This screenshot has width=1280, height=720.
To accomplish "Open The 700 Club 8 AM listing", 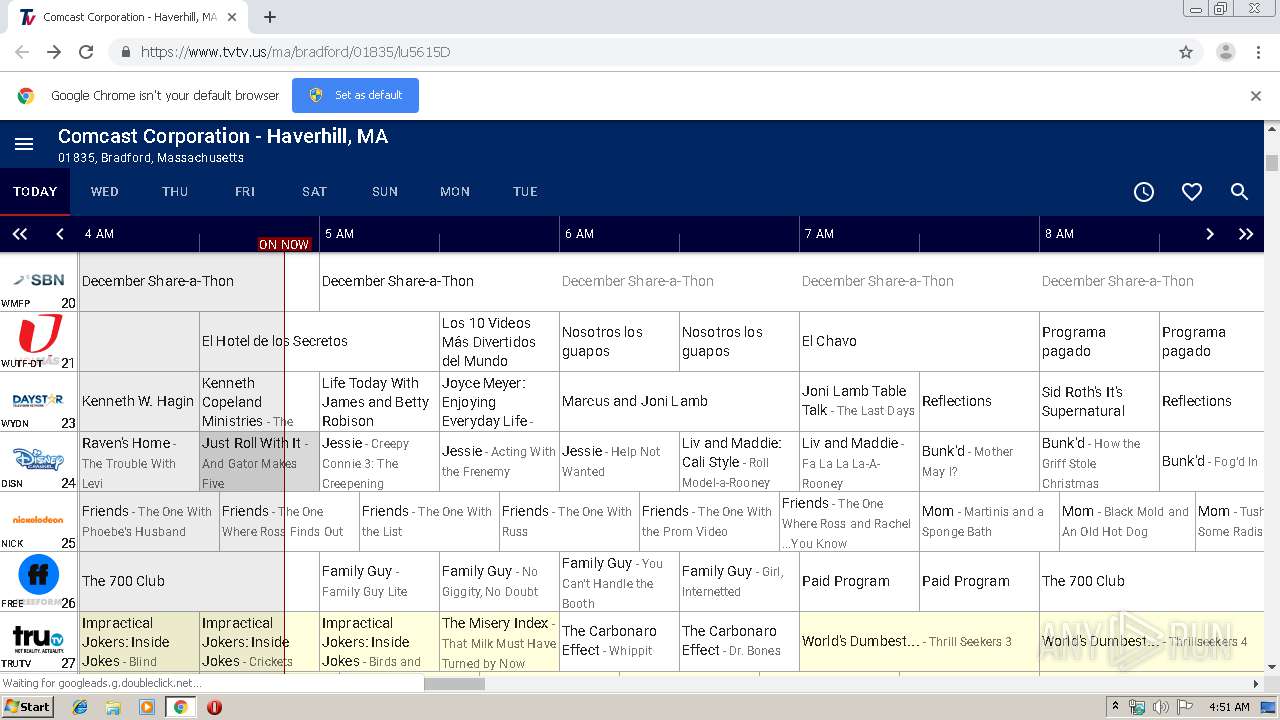I will click(x=1152, y=582).
